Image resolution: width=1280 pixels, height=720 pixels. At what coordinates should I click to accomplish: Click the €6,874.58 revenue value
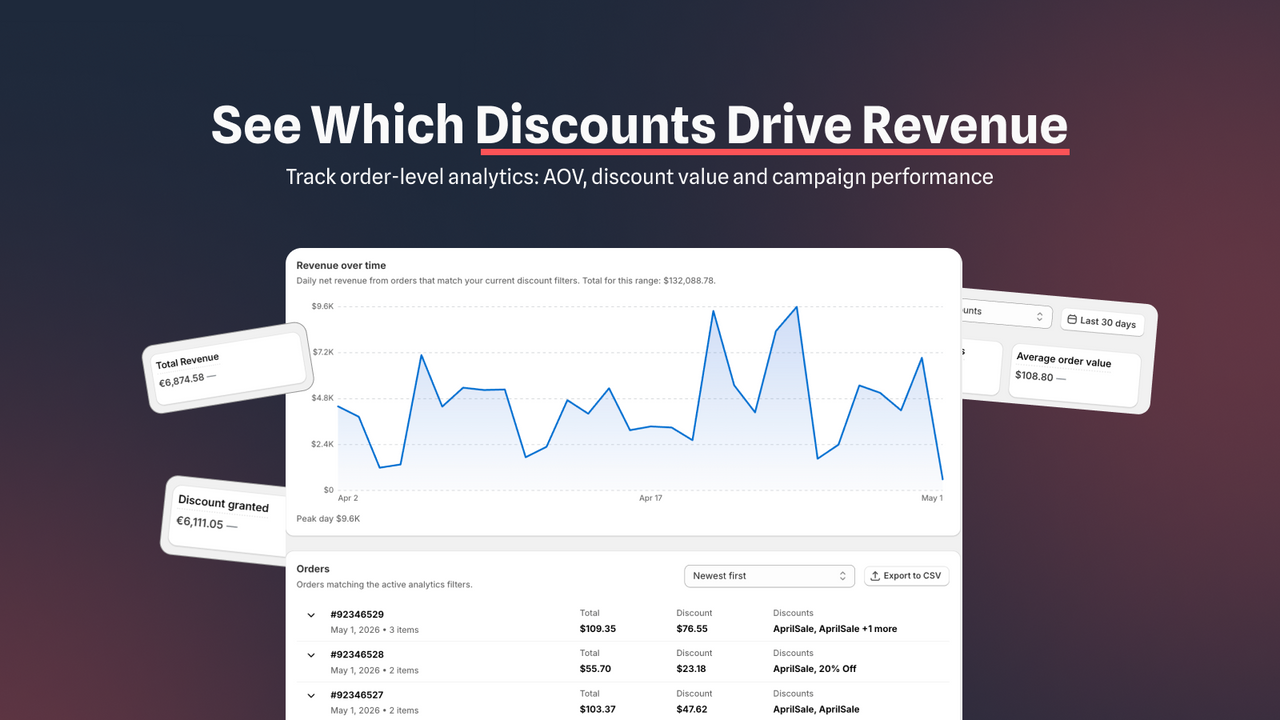click(x=181, y=379)
